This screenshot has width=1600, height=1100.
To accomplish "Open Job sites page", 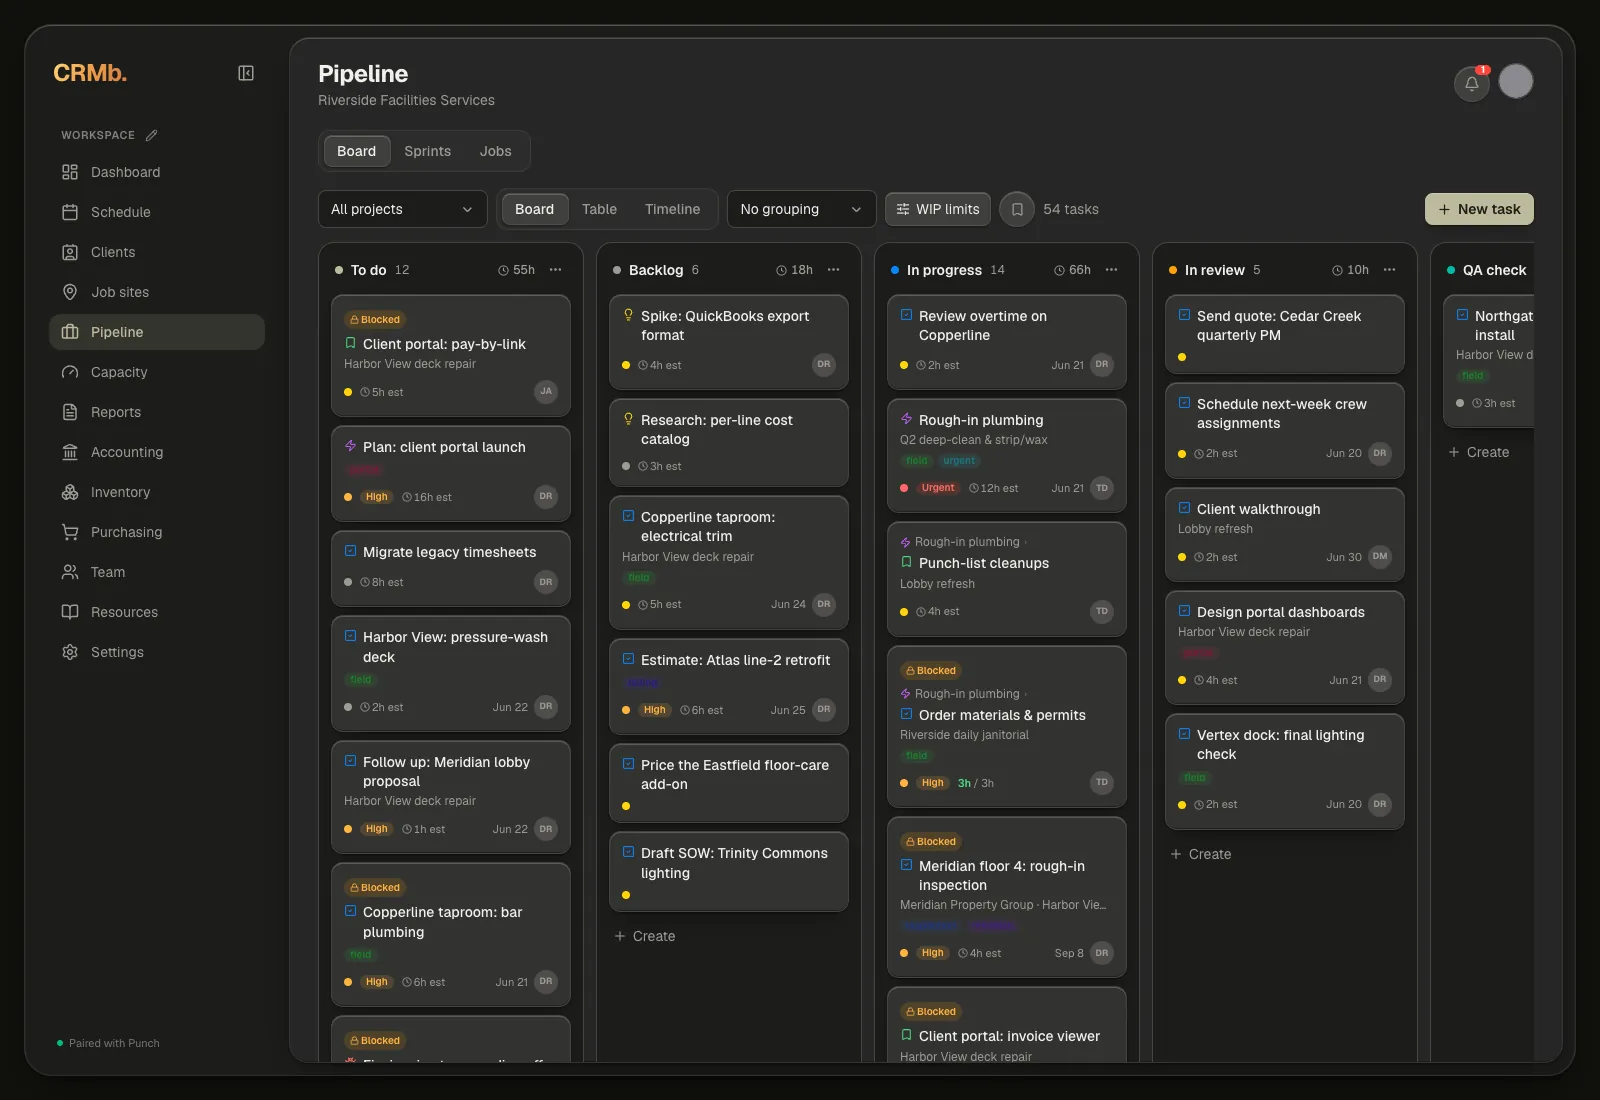I will 157,292.
